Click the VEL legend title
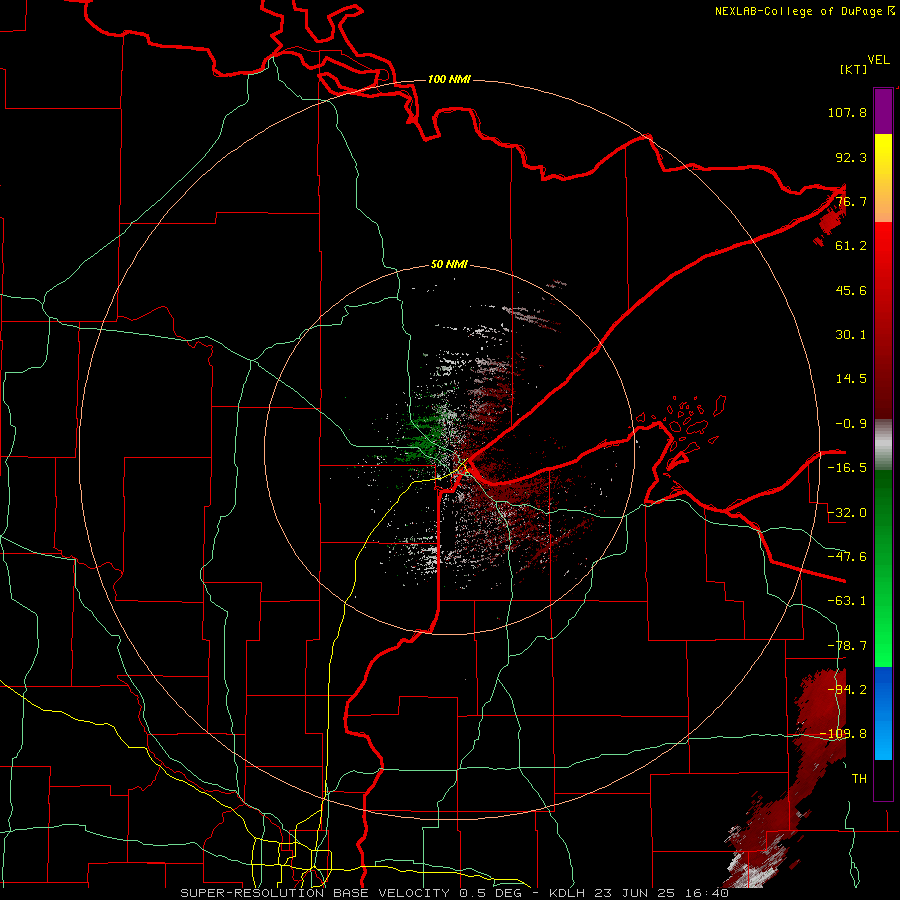The image size is (900, 900). (x=878, y=60)
